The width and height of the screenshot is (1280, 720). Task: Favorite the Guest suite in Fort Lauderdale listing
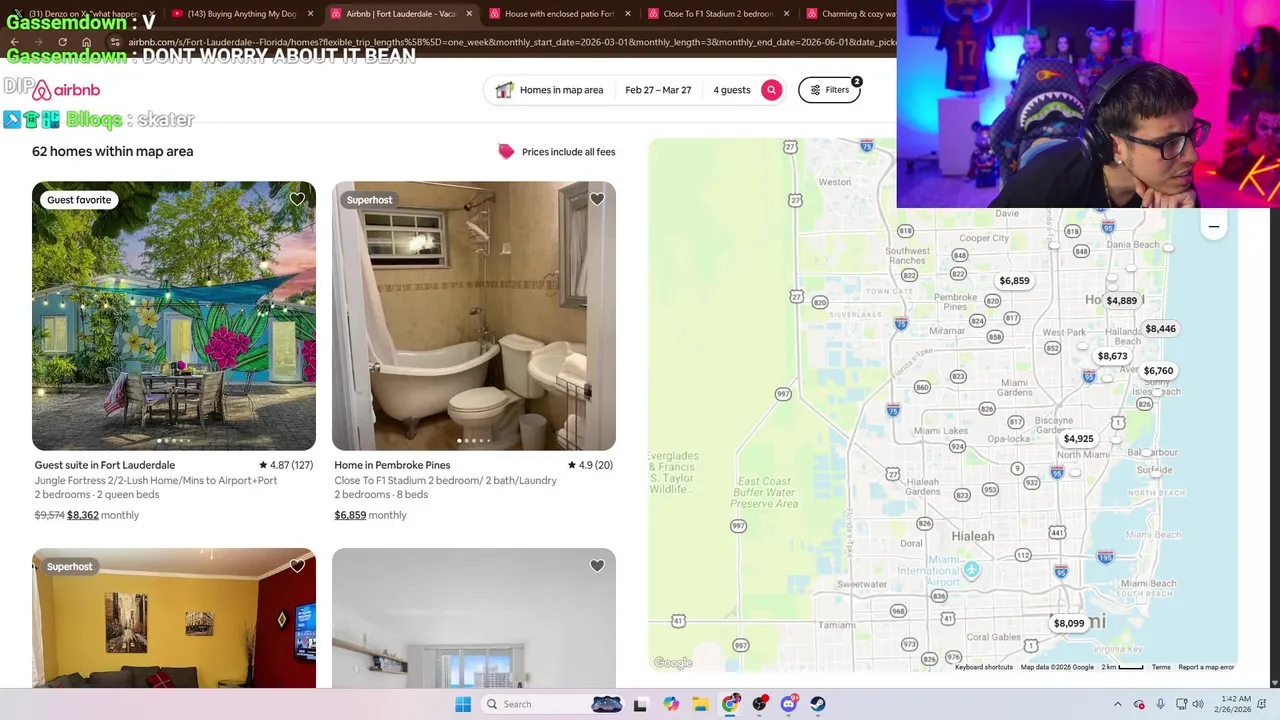tap(297, 199)
